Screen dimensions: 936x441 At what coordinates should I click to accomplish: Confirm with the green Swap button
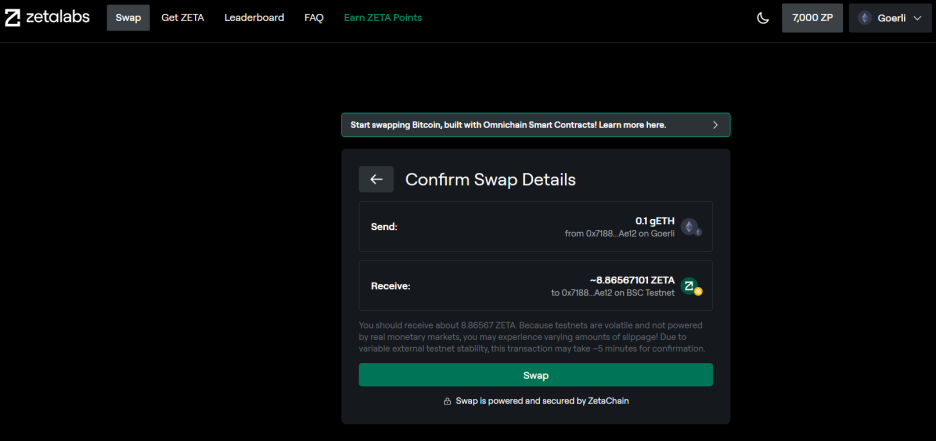(535, 375)
